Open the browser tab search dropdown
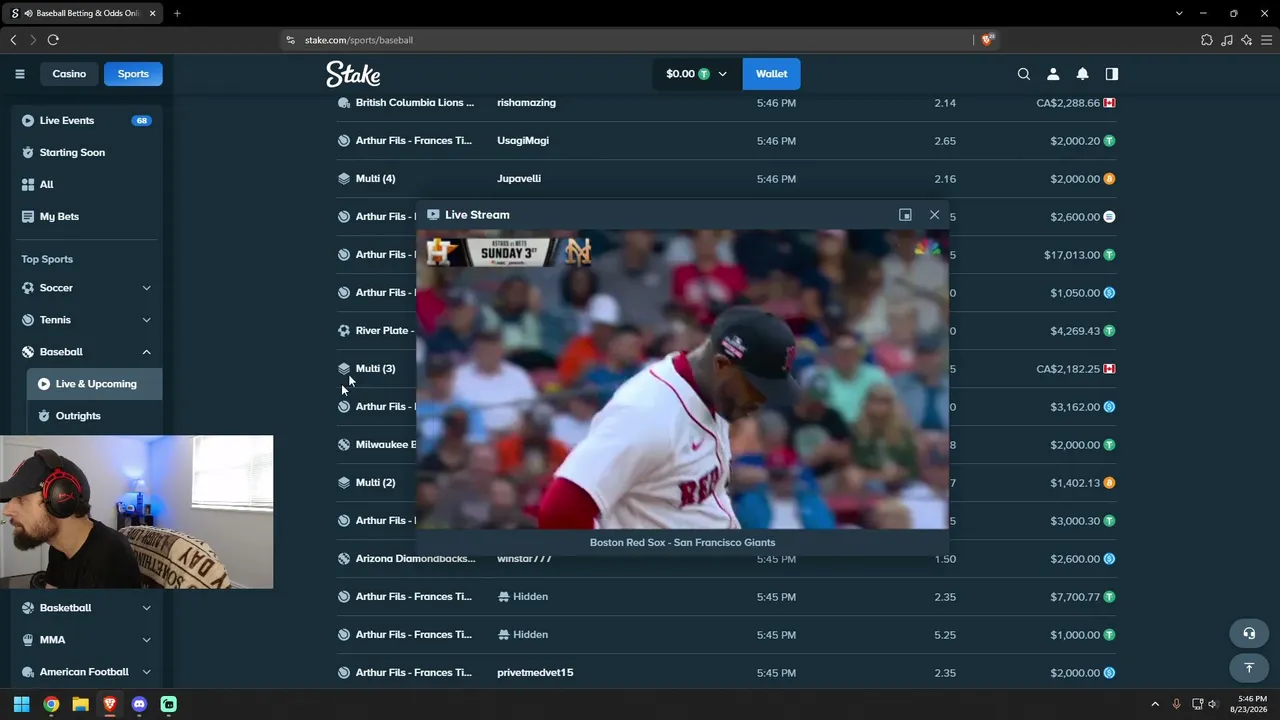The width and height of the screenshot is (1280, 720). point(1179,13)
